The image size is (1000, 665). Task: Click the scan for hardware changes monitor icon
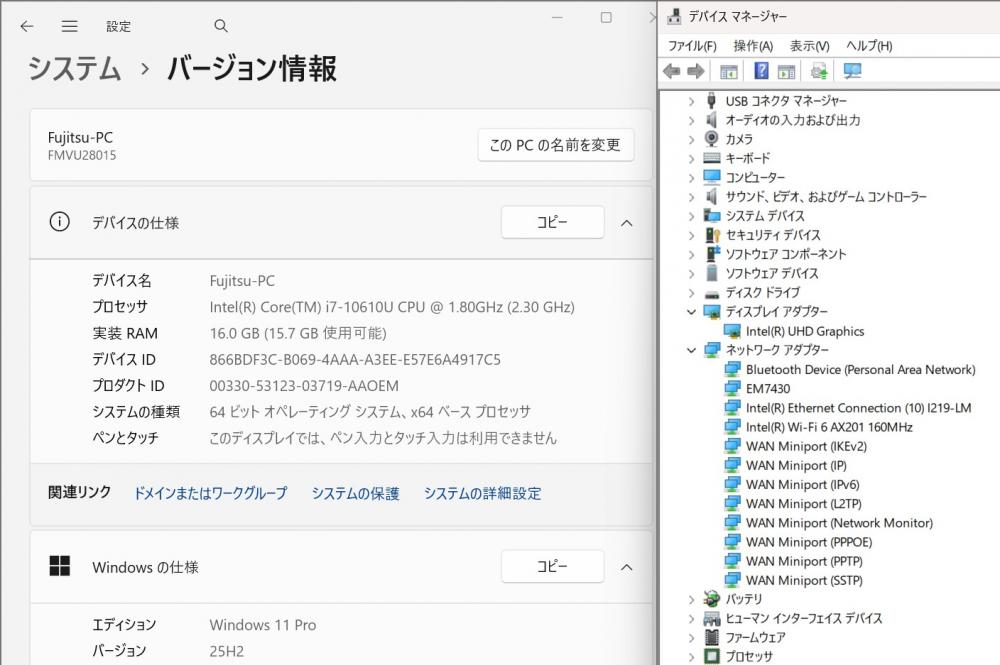[x=852, y=71]
